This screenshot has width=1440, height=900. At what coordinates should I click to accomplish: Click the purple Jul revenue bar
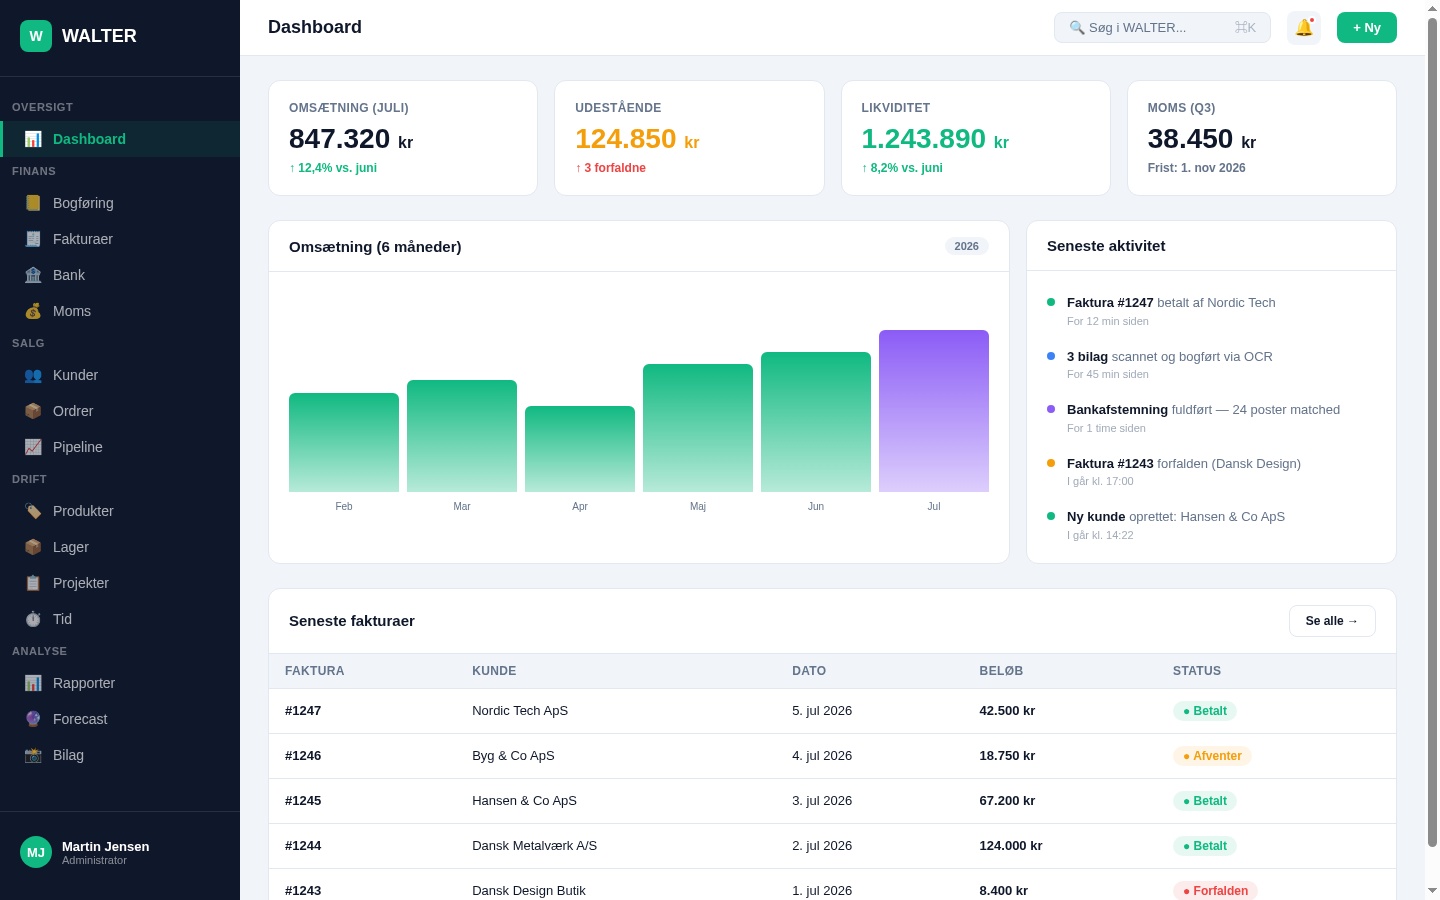[934, 411]
